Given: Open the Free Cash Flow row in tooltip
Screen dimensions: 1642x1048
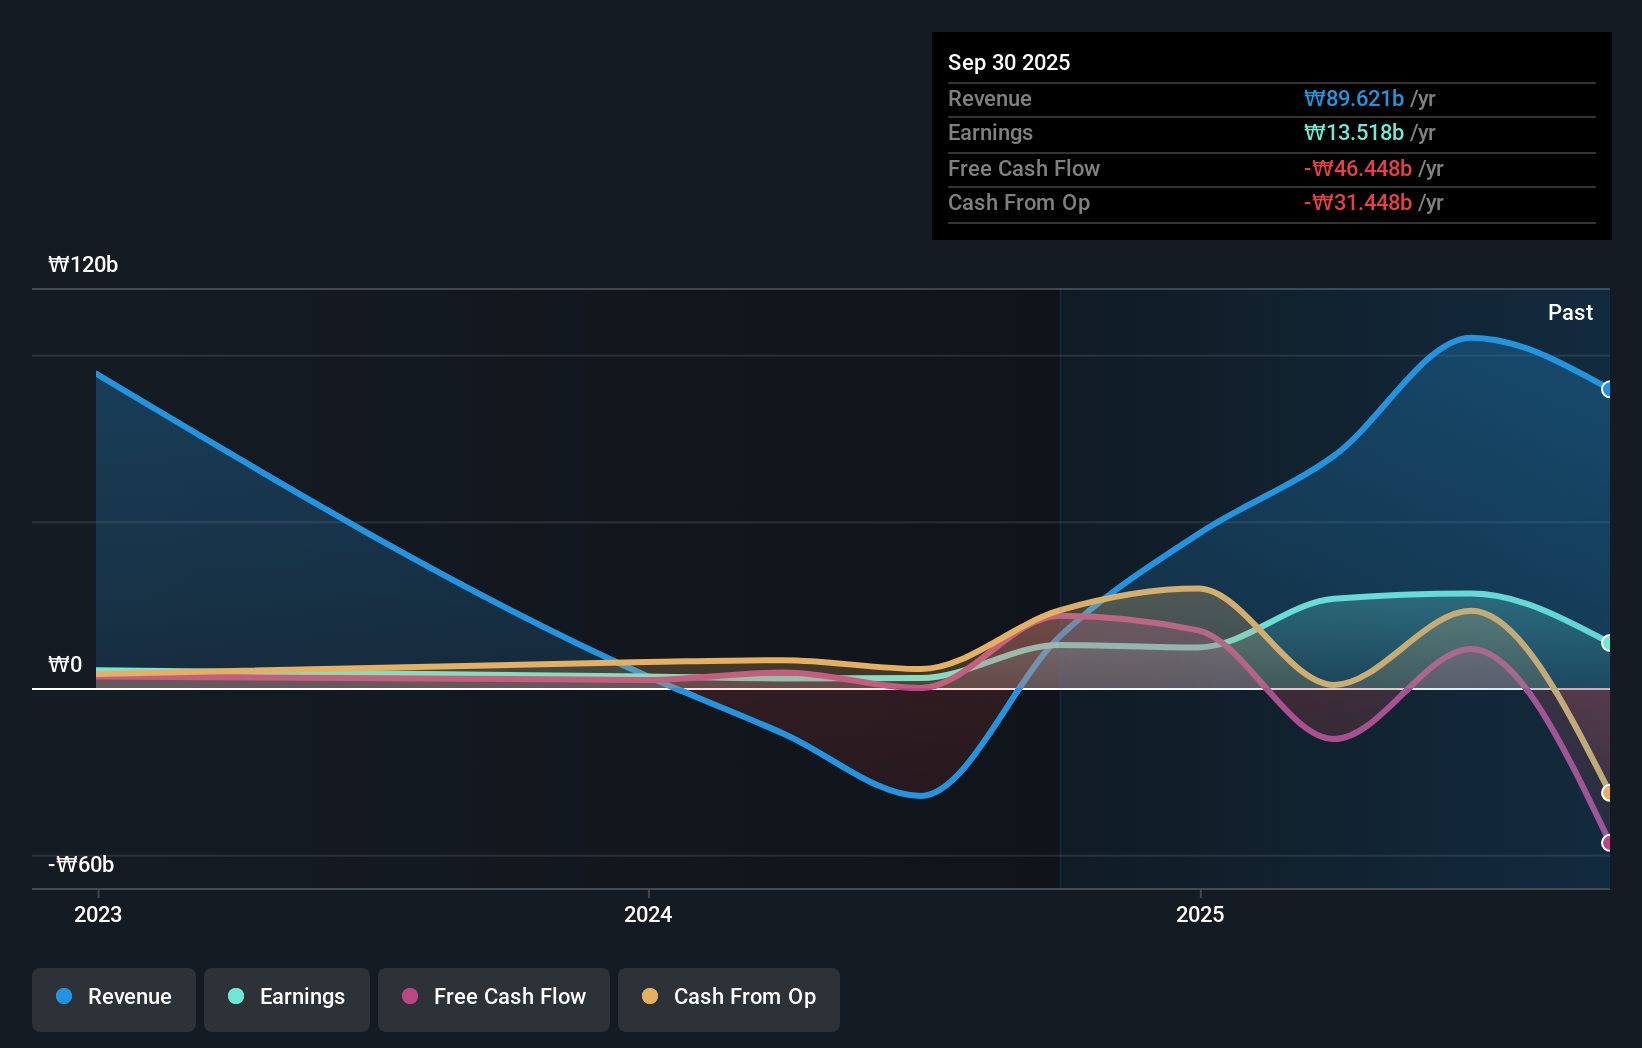Looking at the screenshot, I should tap(1024, 168).
